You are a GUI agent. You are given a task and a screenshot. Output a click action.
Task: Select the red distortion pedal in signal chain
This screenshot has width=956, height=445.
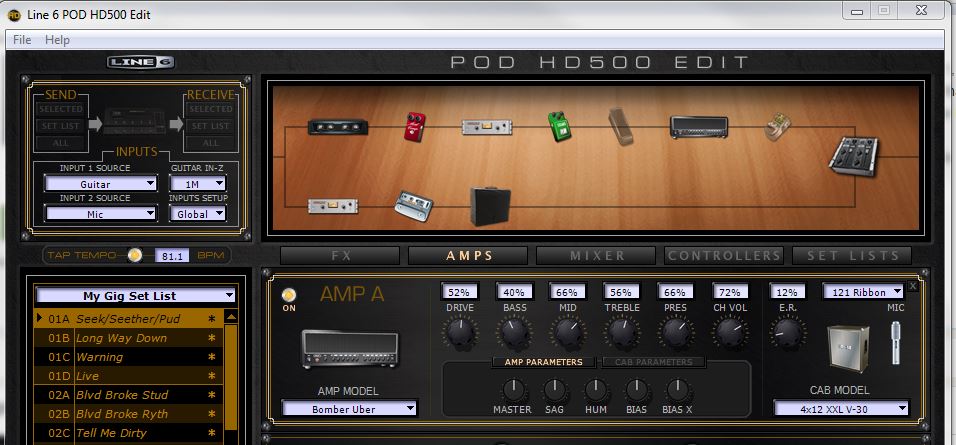click(x=415, y=127)
